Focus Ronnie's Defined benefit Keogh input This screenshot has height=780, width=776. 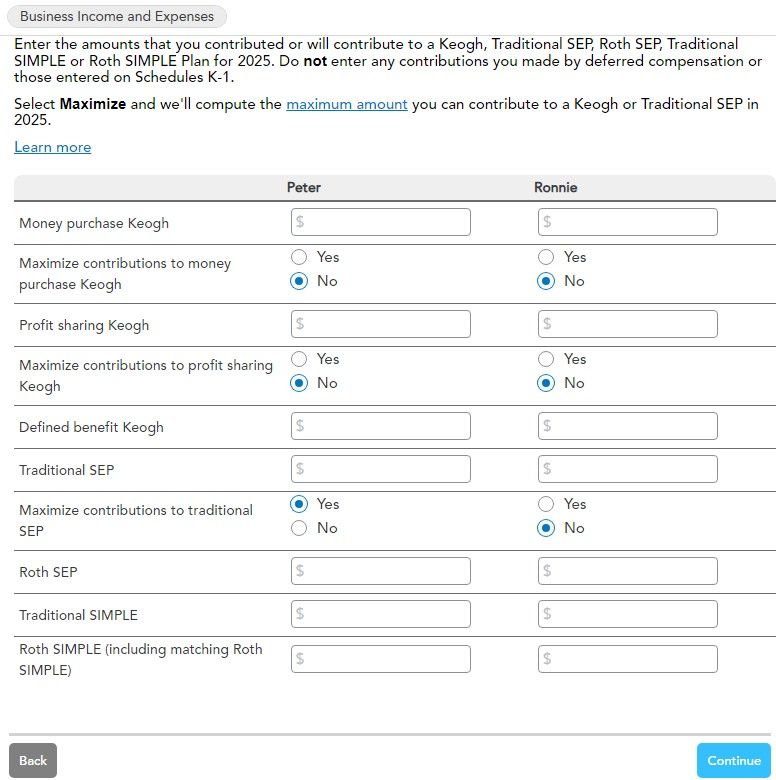click(x=627, y=426)
